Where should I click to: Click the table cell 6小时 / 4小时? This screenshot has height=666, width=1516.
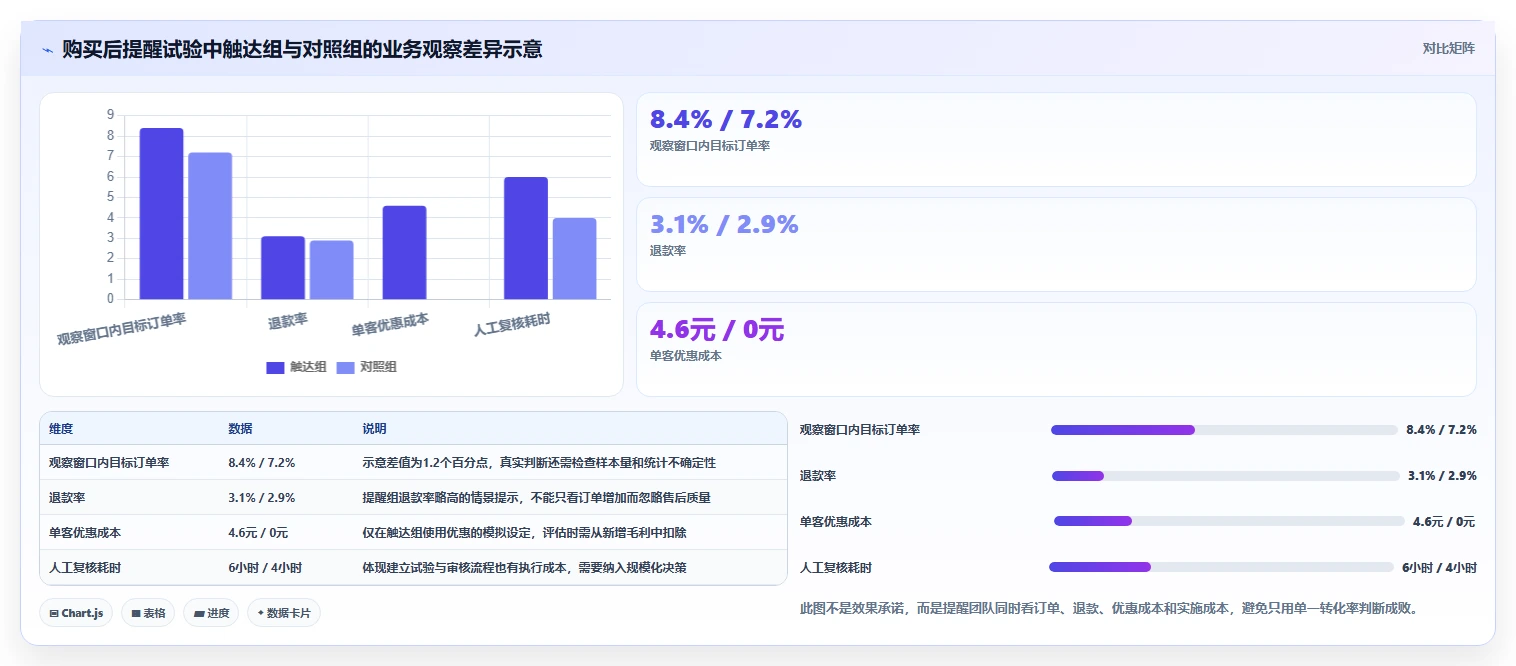(265, 568)
